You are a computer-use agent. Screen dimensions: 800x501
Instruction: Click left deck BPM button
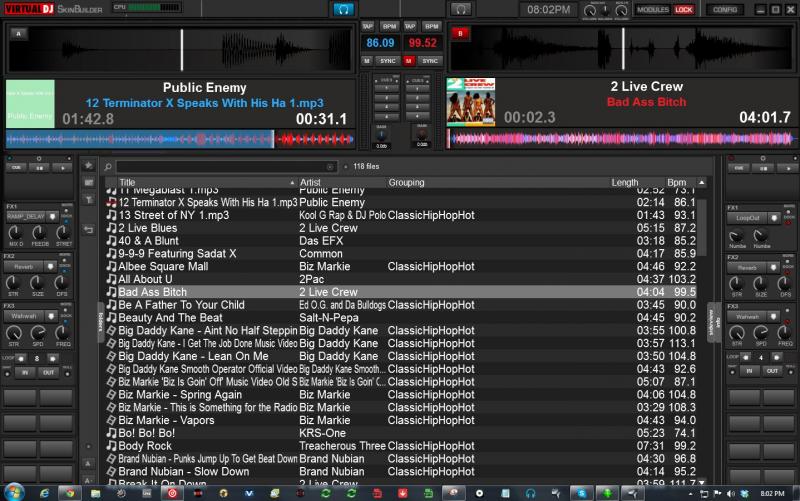coord(389,26)
